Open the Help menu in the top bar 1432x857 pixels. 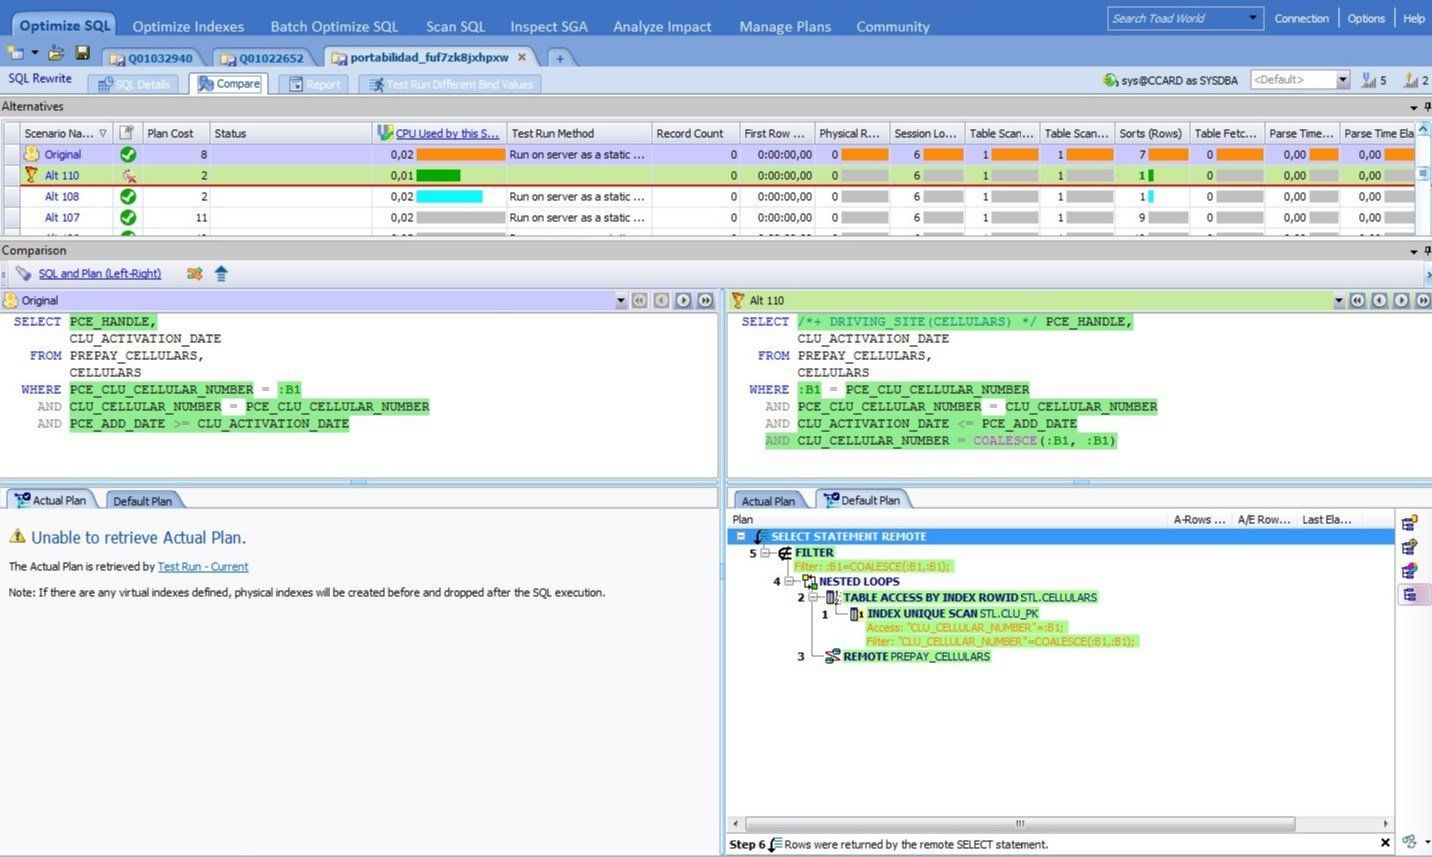tap(1413, 18)
